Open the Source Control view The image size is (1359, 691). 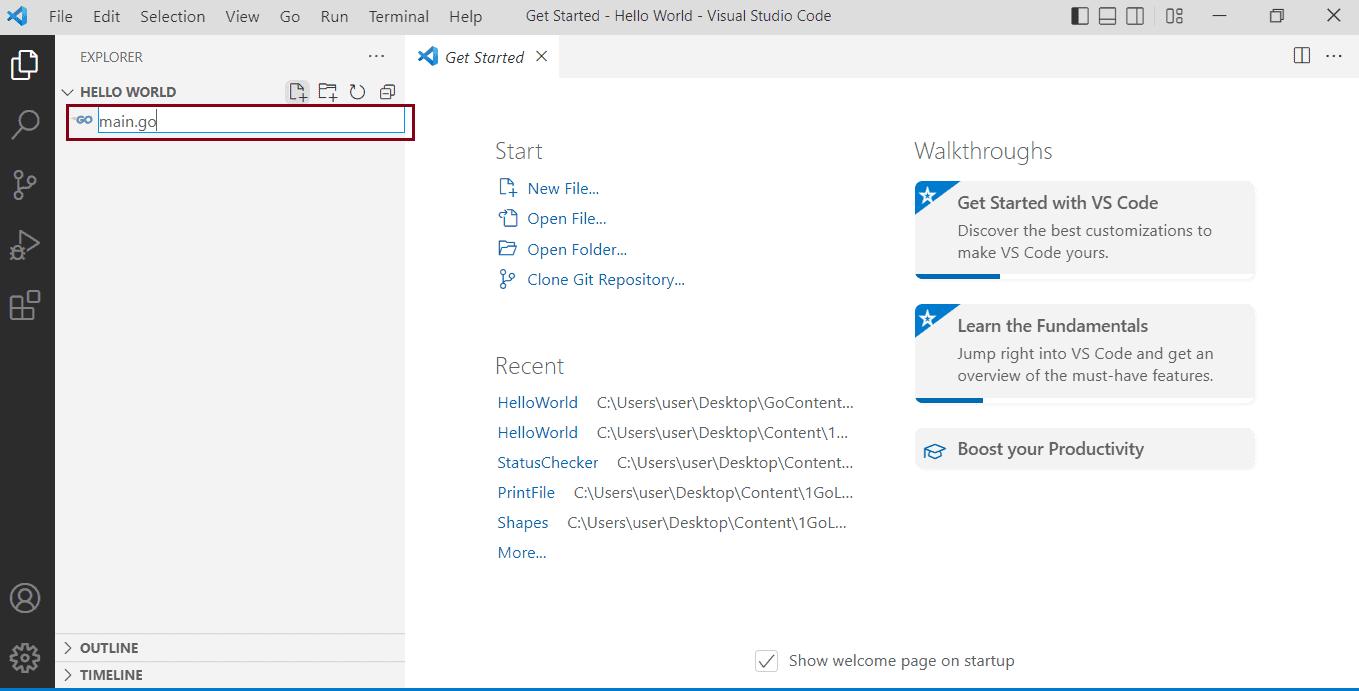coord(25,185)
